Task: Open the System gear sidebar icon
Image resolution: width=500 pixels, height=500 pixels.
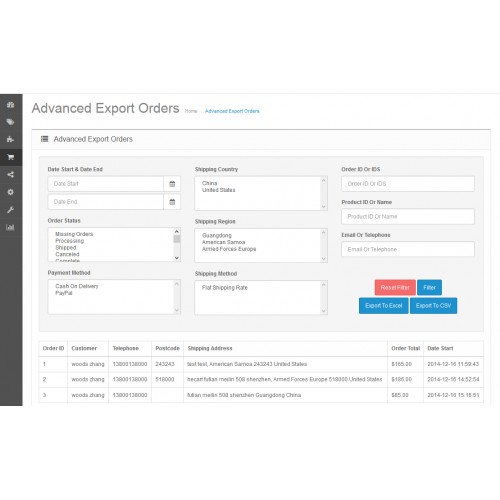Action: coord(10,192)
